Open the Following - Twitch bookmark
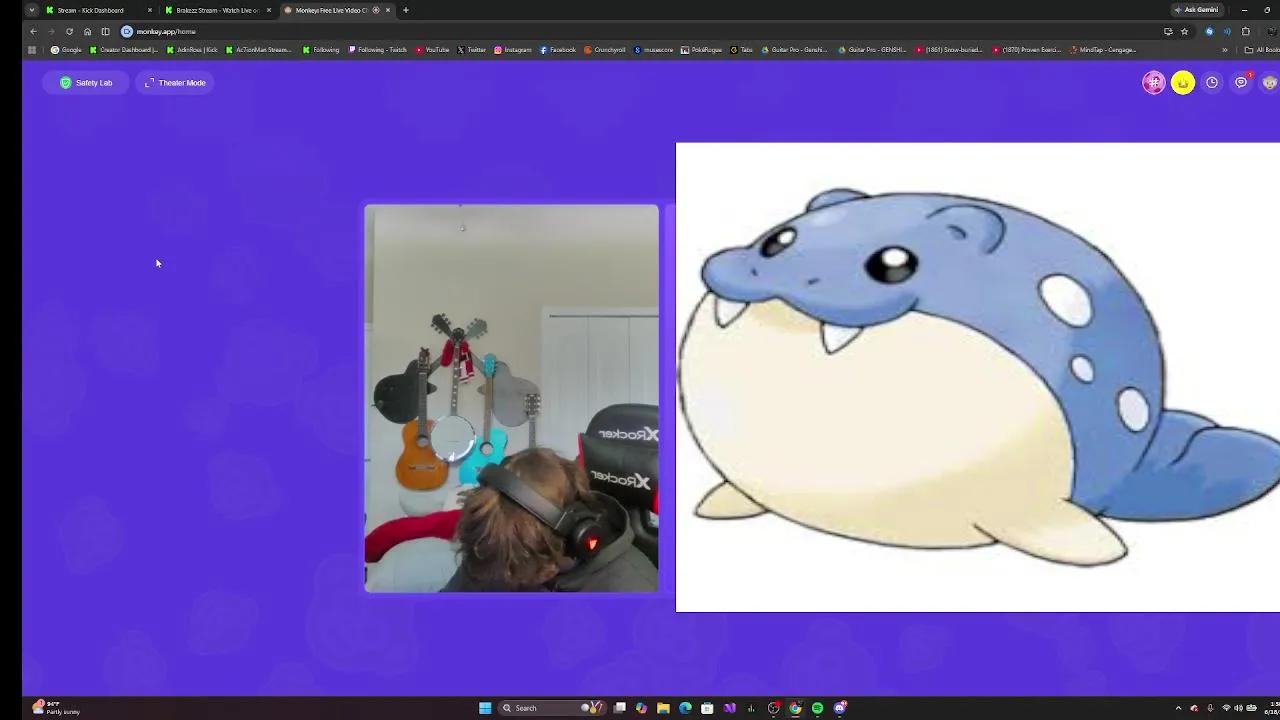This screenshot has height=720, width=1280. coord(377,50)
